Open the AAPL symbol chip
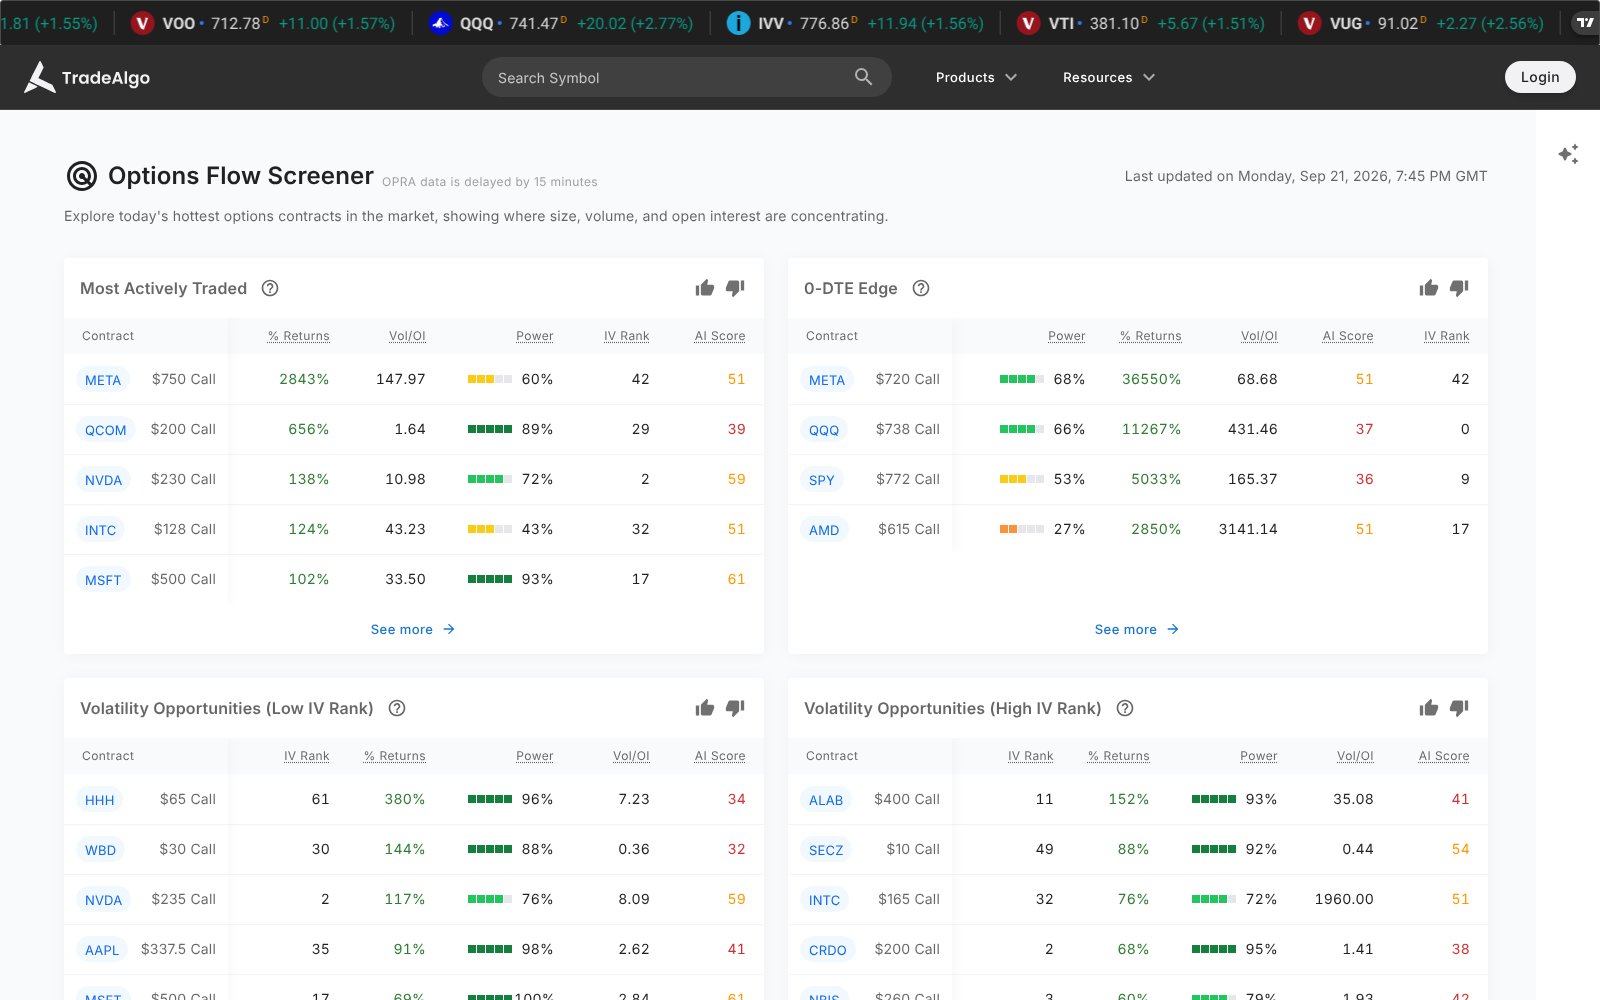 [x=102, y=950]
